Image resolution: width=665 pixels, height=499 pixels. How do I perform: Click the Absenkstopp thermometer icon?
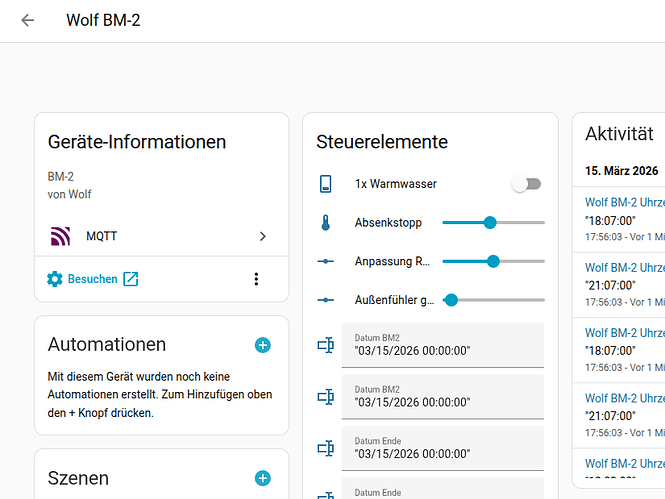pyautogui.click(x=325, y=223)
